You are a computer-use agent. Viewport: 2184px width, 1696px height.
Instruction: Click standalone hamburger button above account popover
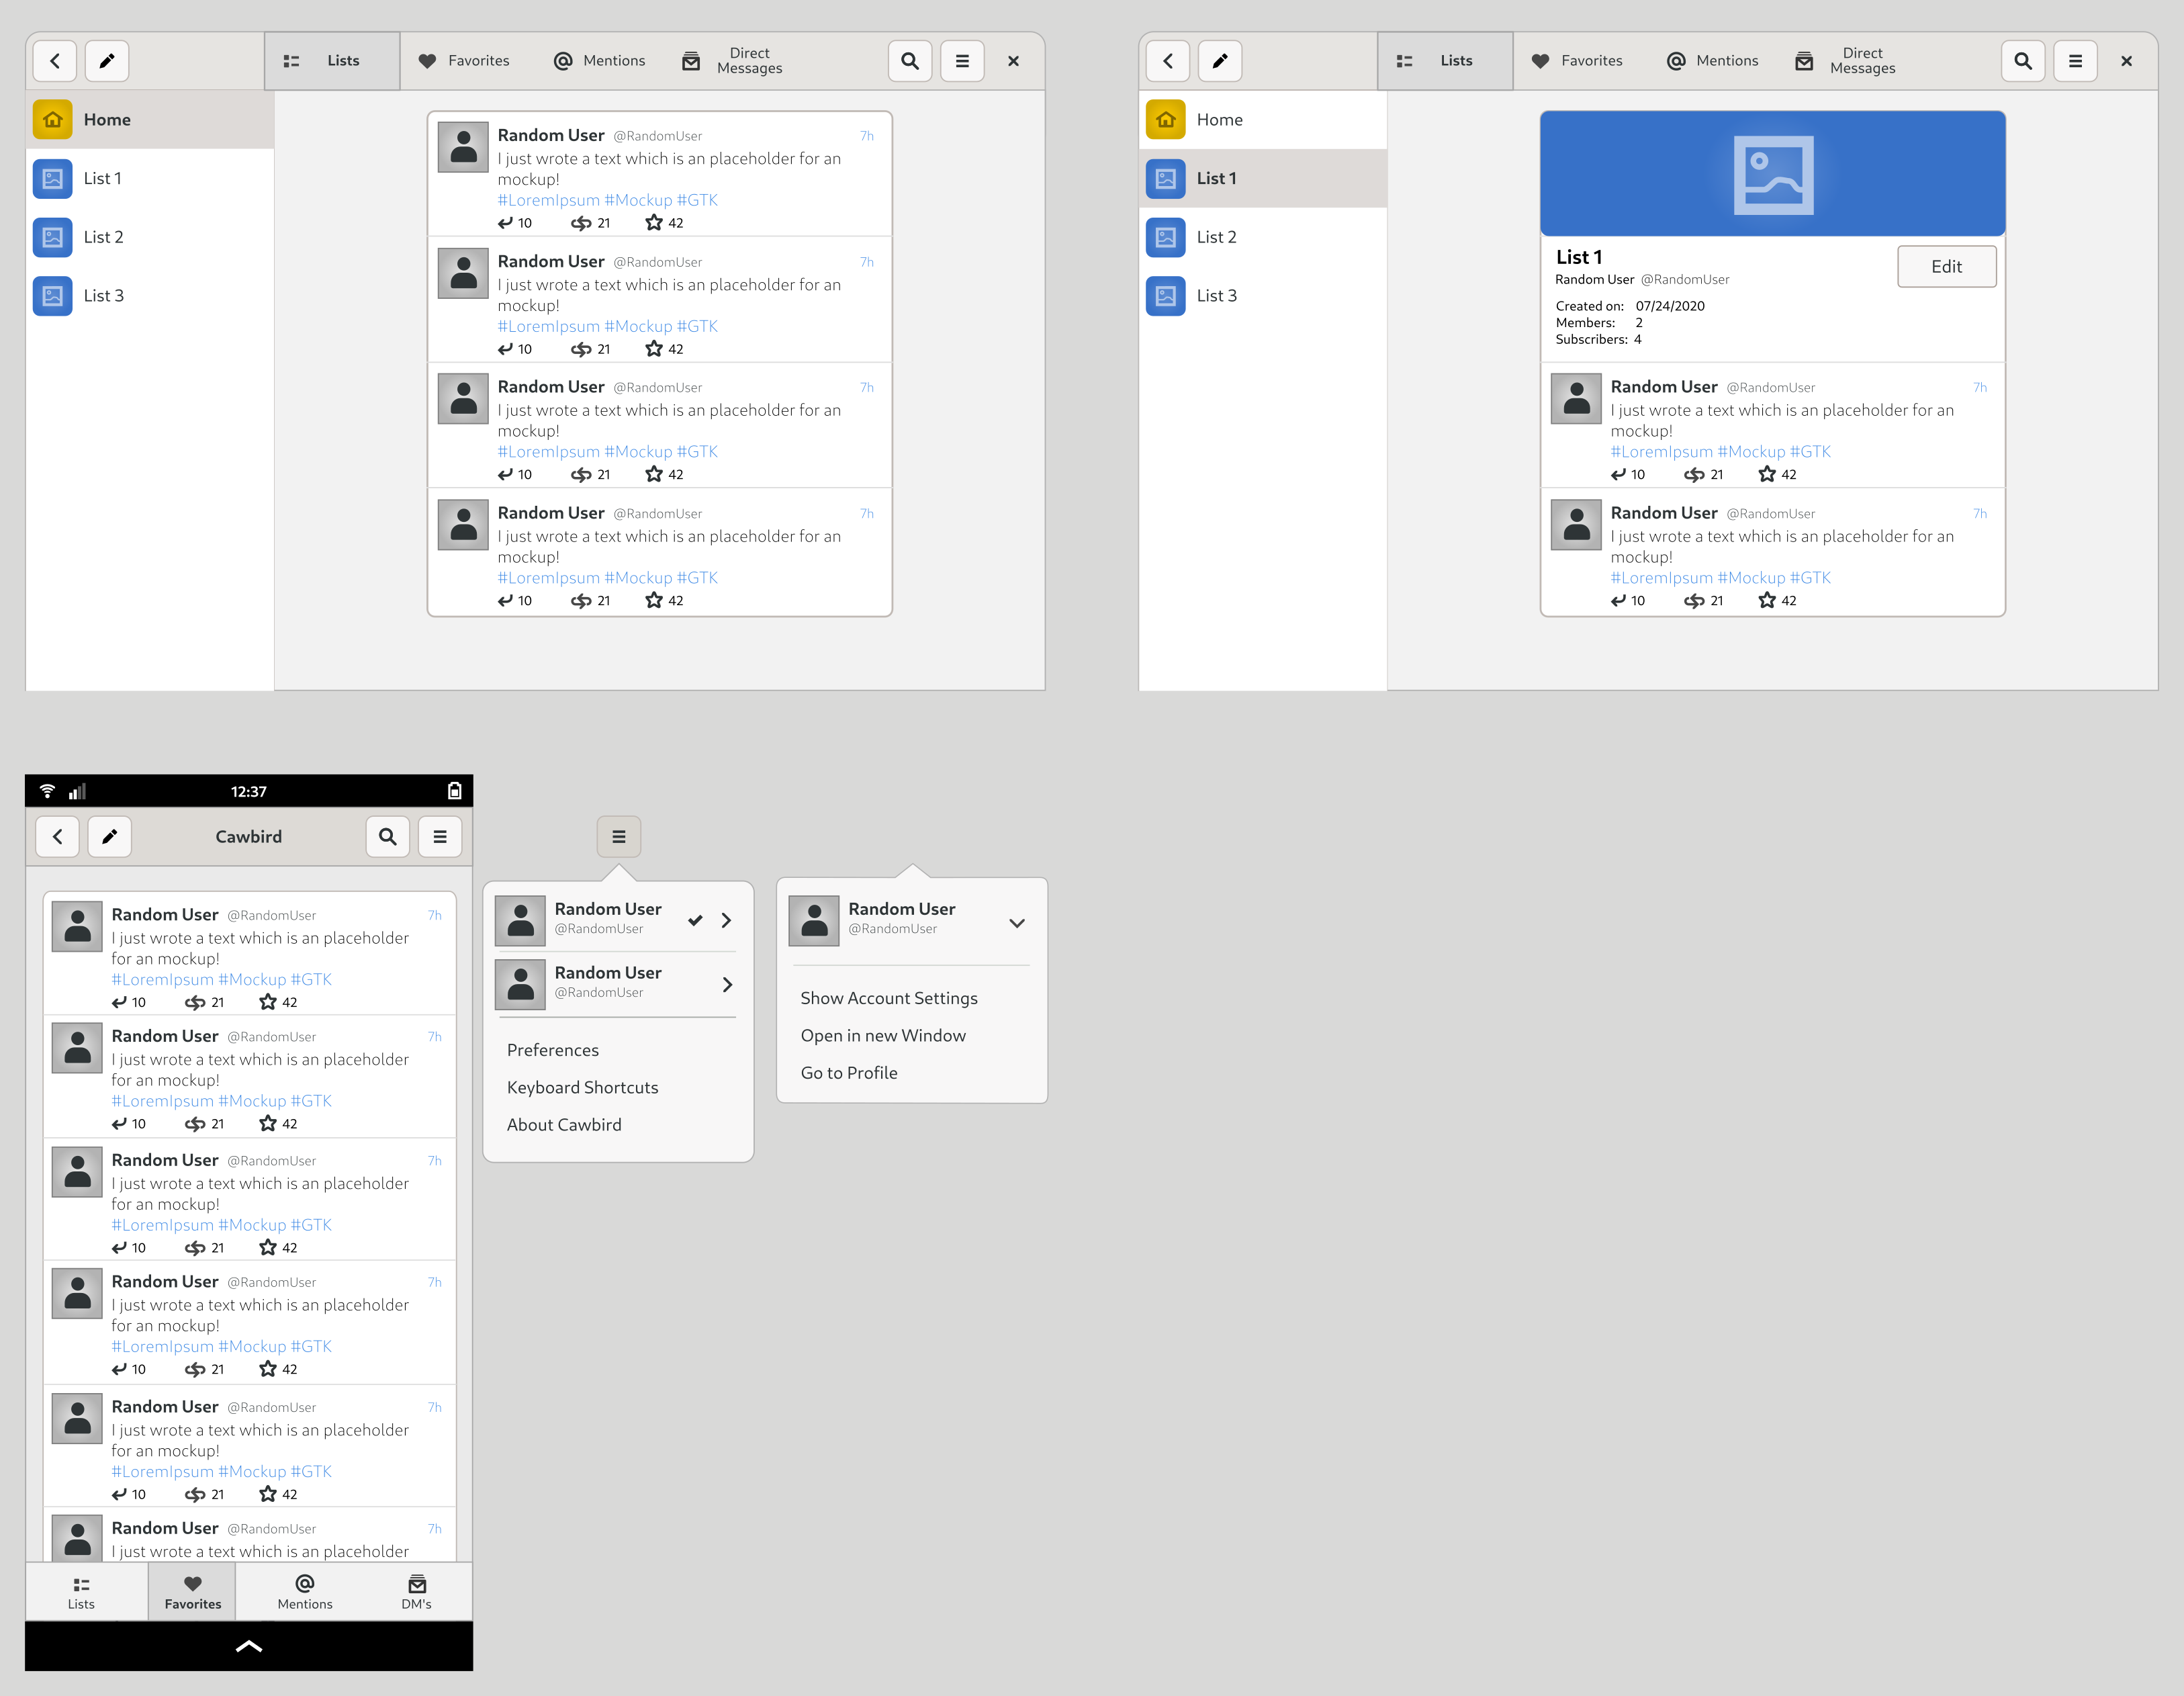click(x=619, y=837)
